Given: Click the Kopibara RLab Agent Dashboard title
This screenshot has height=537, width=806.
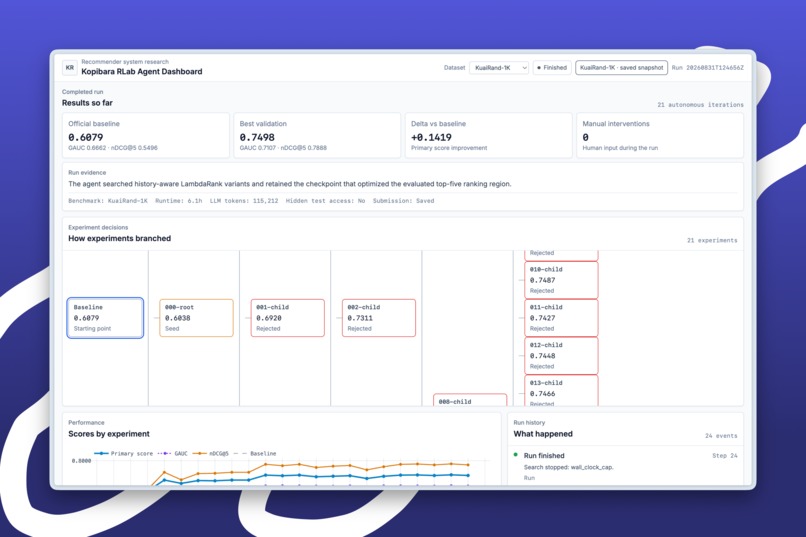Looking at the screenshot, I should [142, 72].
